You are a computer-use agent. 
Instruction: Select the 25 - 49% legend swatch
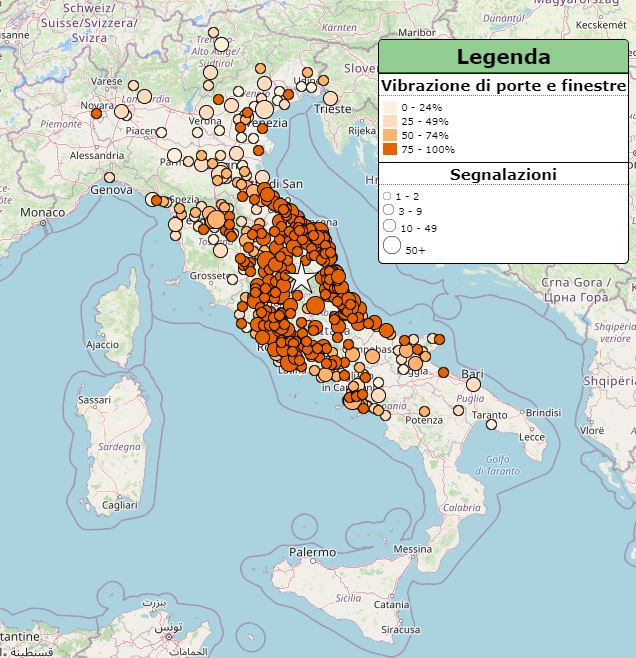(x=389, y=121)
